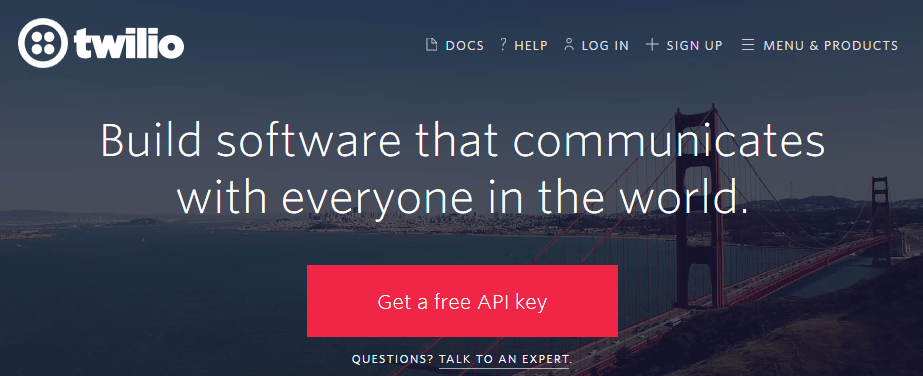Click the Docs document icon
Viewport: 923px width, 376px height.
pyautogui.click(x=431, y=45)
